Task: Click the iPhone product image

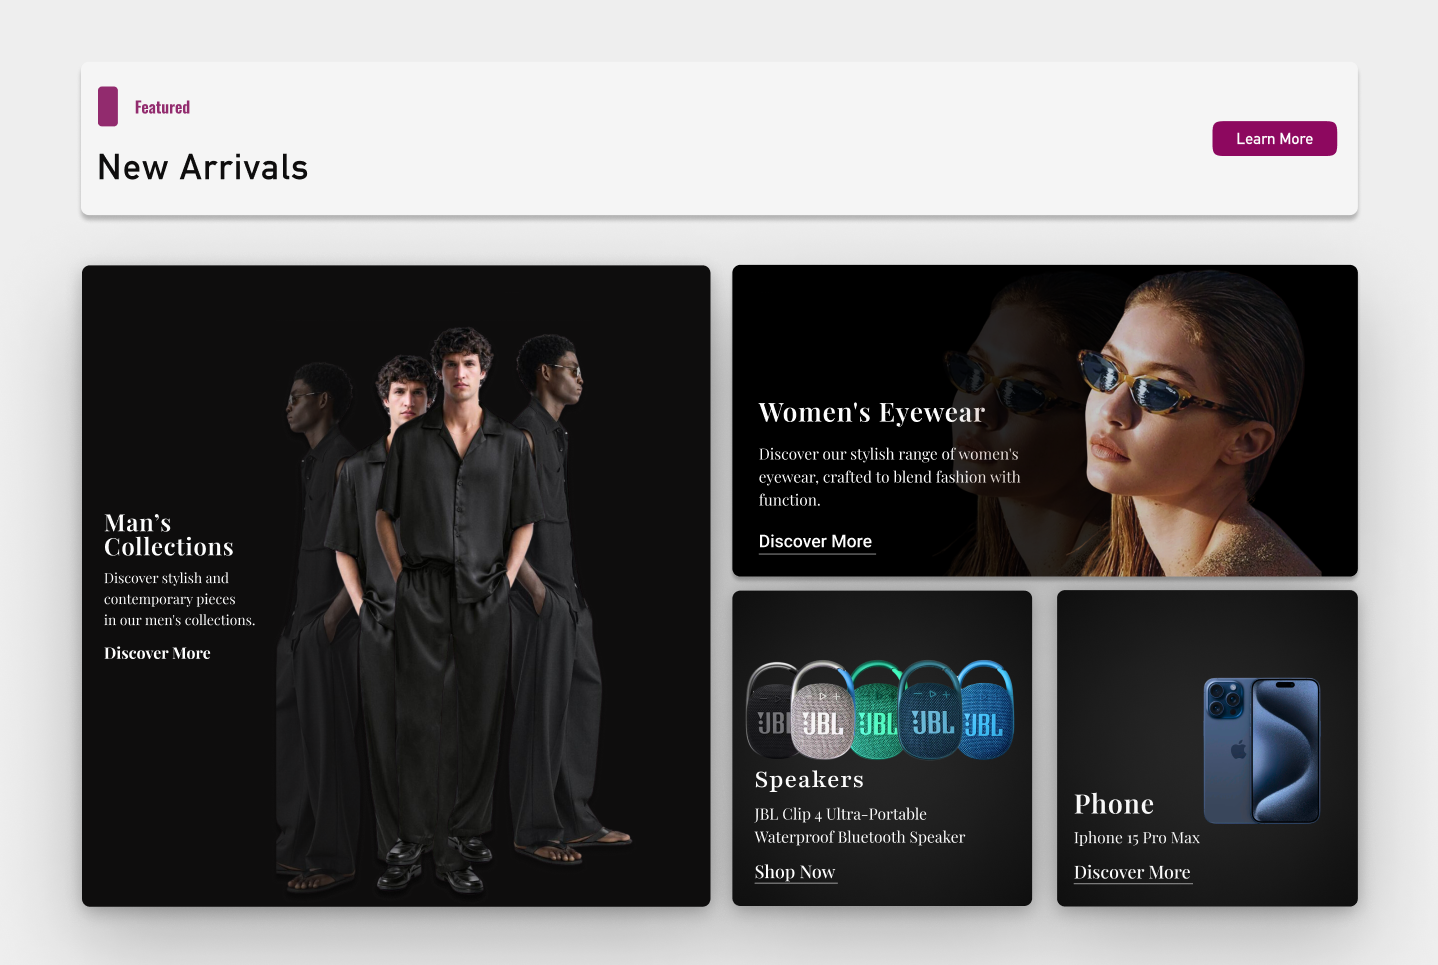Action: point(1262,750)
